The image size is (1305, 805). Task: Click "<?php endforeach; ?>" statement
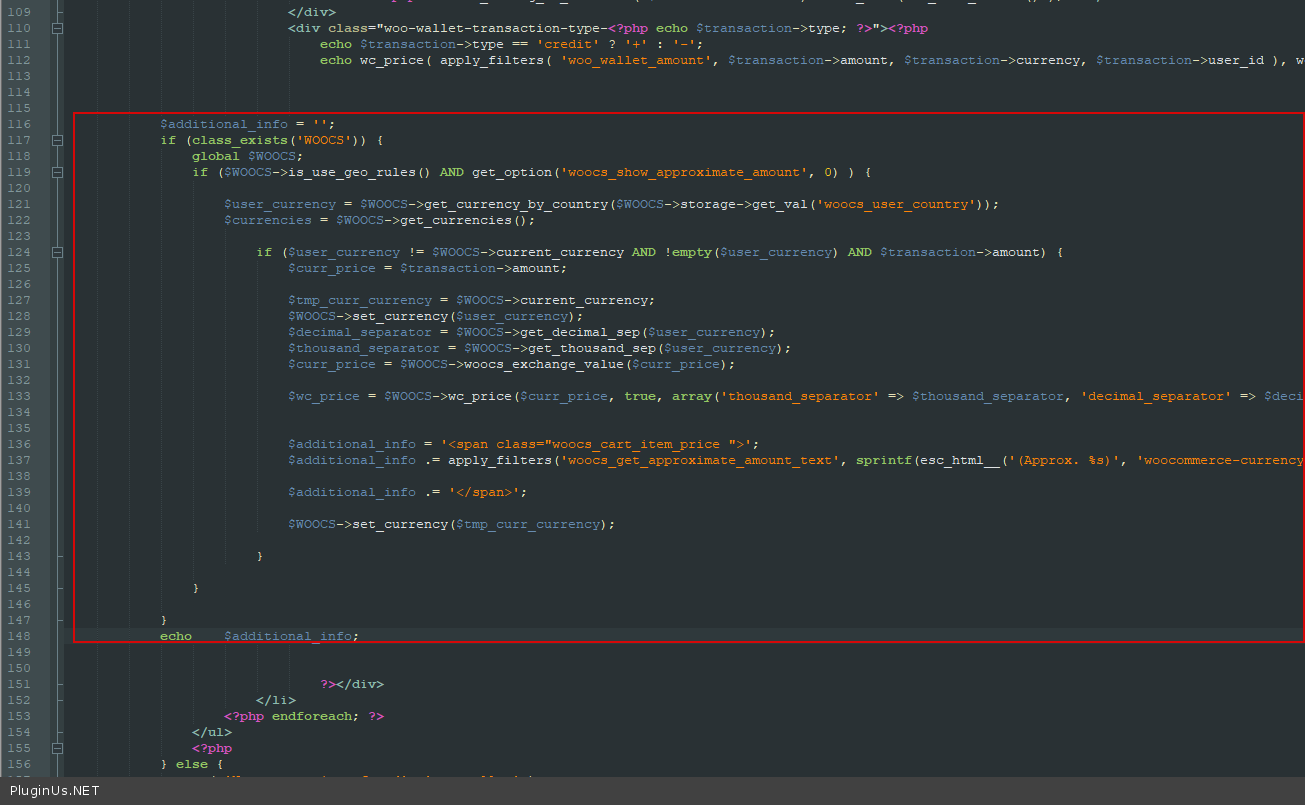point(304,716)
